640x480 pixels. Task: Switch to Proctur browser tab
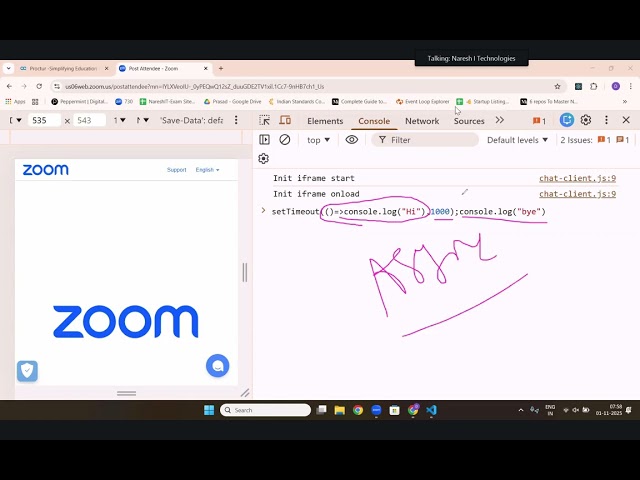(x=62, y=69)
